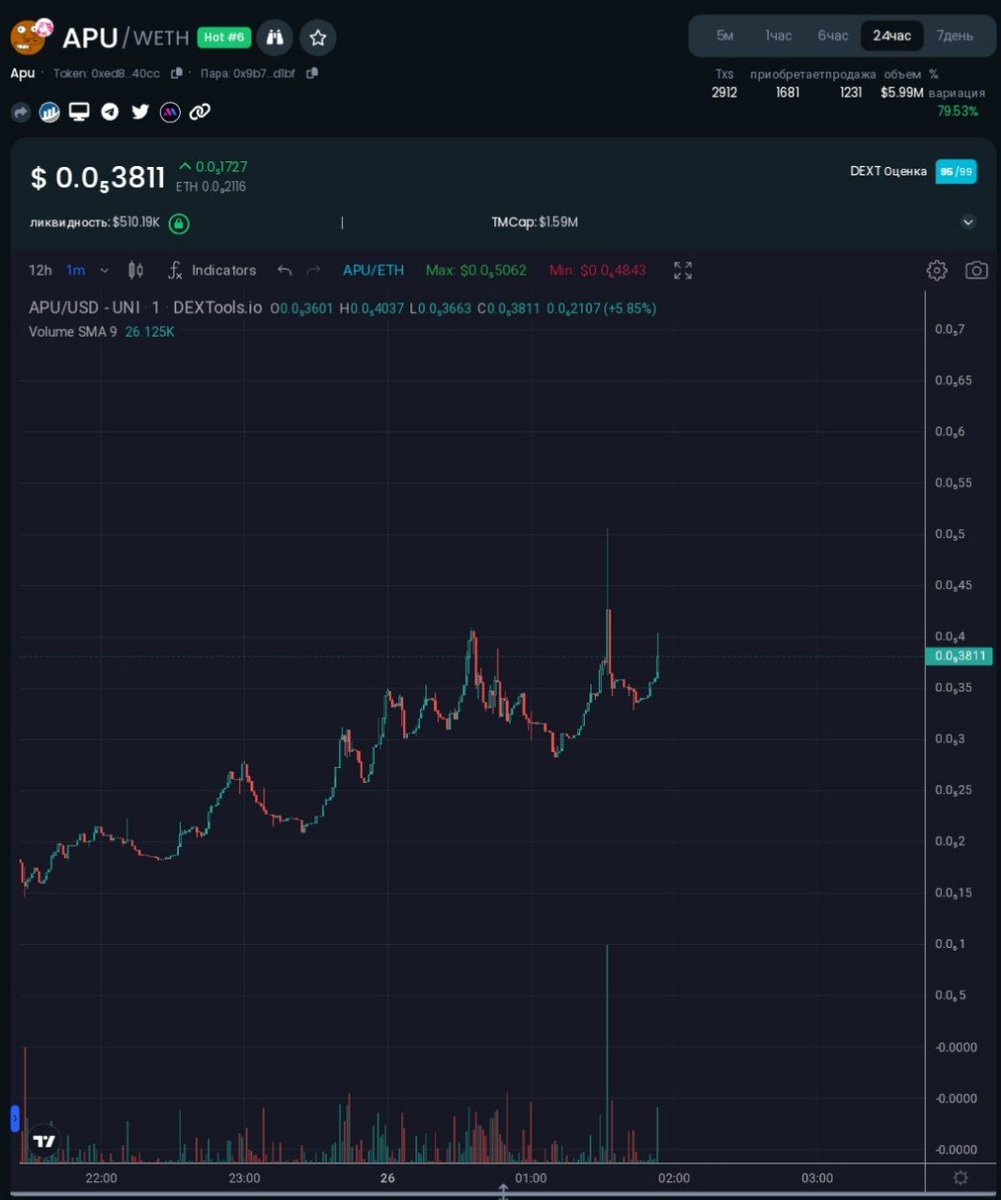Toggle the 1m timeframe highlight
Viewport: 1001px width, 1200px height.
[73, 270]
